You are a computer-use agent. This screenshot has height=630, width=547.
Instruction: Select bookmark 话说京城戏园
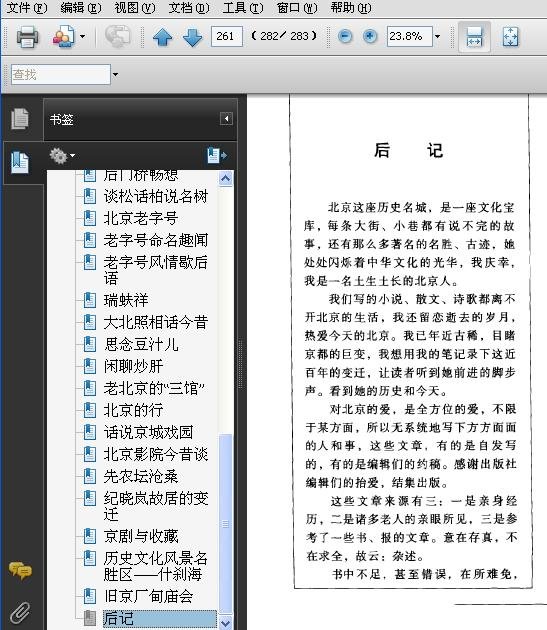point(148,432)
